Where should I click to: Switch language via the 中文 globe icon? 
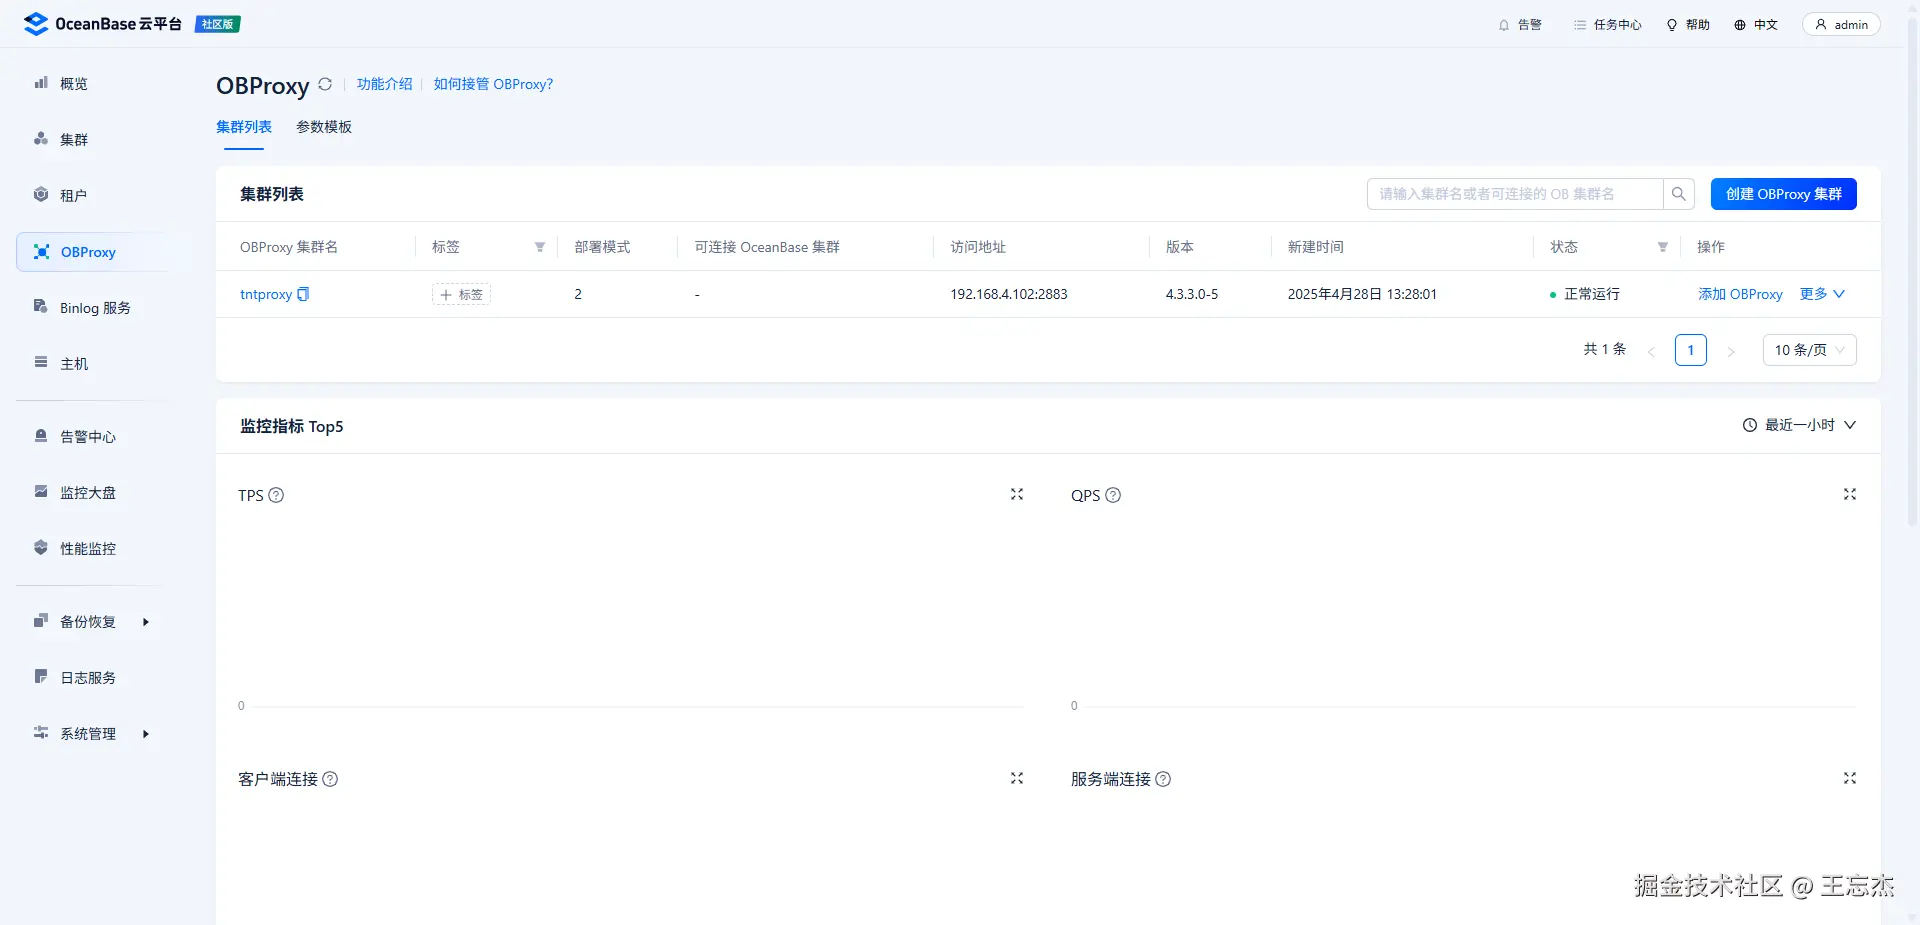pos(1740,25)
